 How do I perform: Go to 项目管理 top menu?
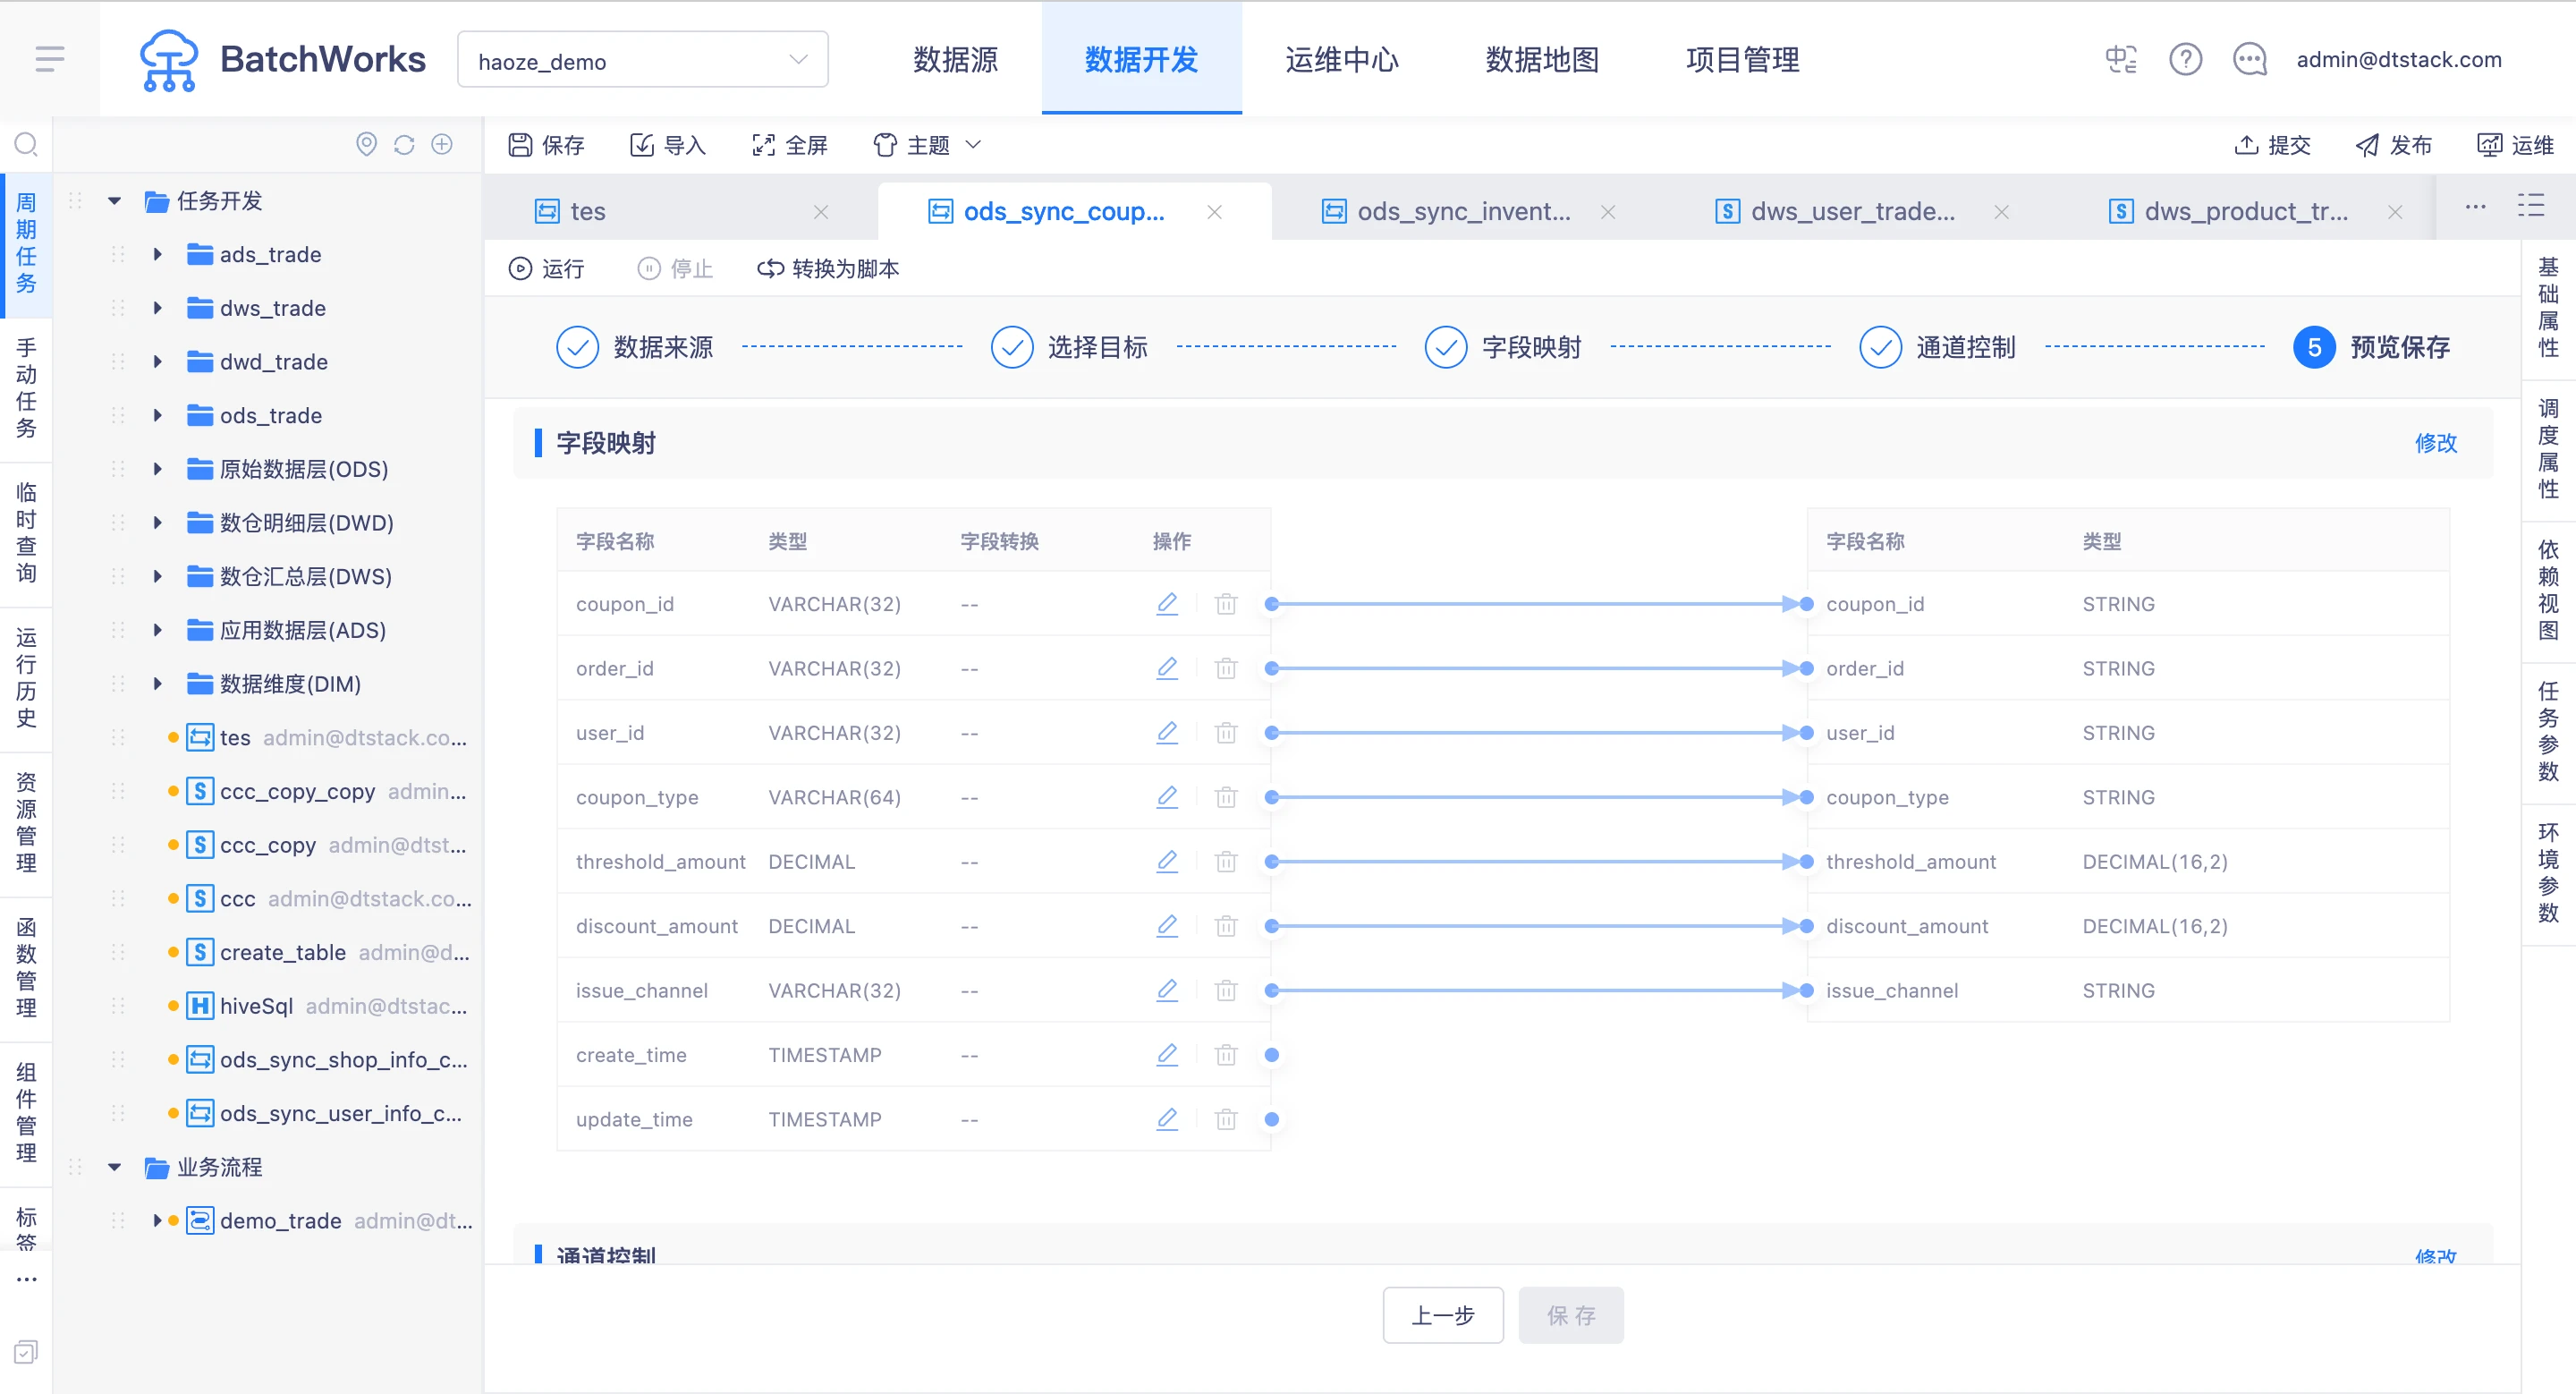(1742, 60)
